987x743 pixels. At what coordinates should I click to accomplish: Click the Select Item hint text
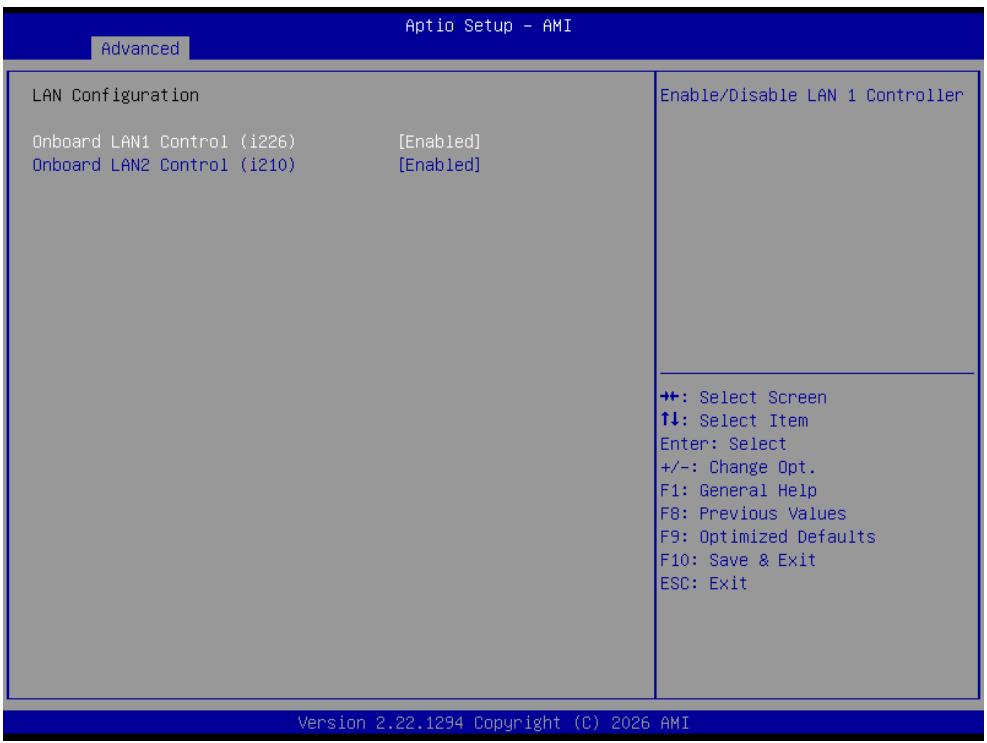pos(753,421)
